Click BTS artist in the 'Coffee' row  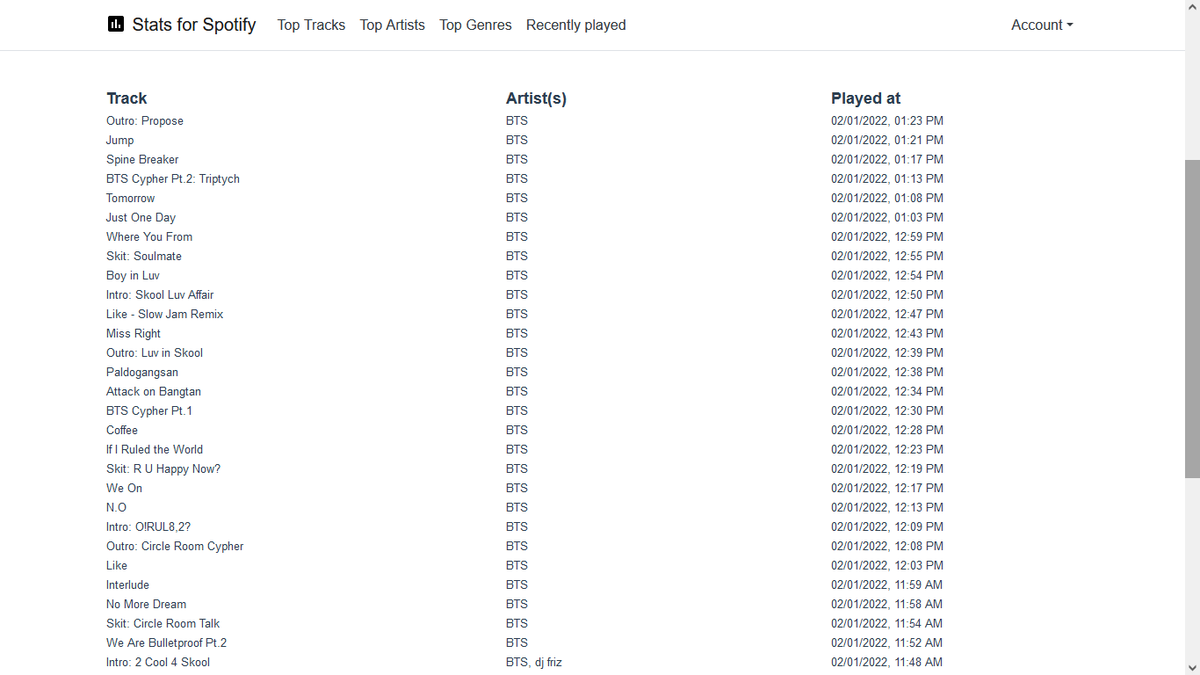[517, 430]
